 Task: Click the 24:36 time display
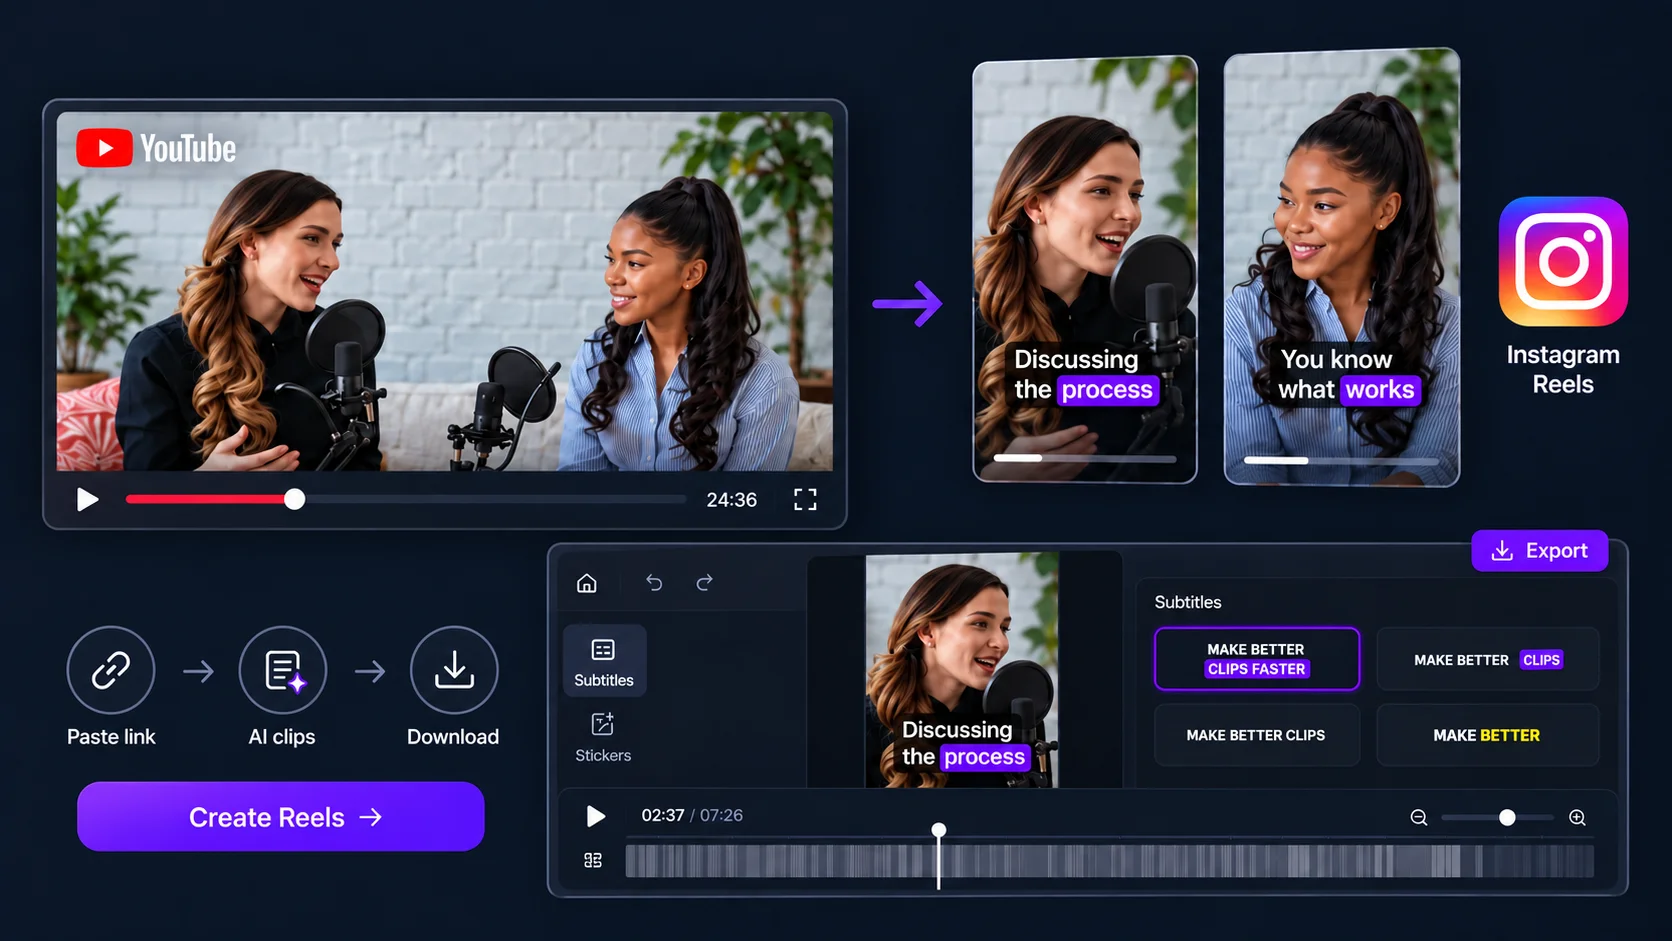pyautogui.click(x=732, y=500)
